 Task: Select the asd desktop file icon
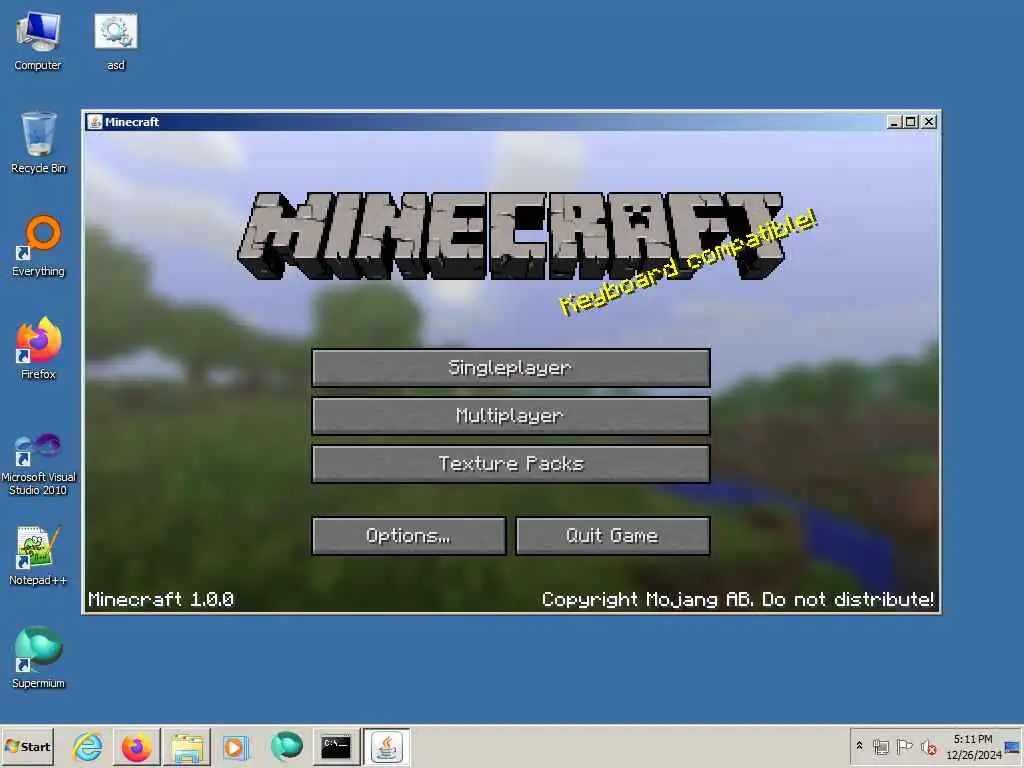tap(116, 42)
